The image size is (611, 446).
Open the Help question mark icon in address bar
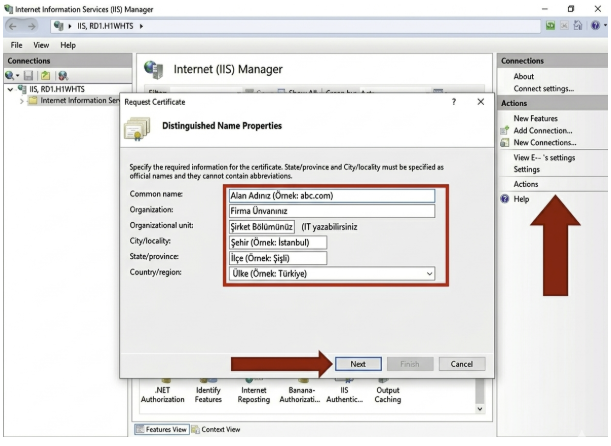tap(595, 26)
